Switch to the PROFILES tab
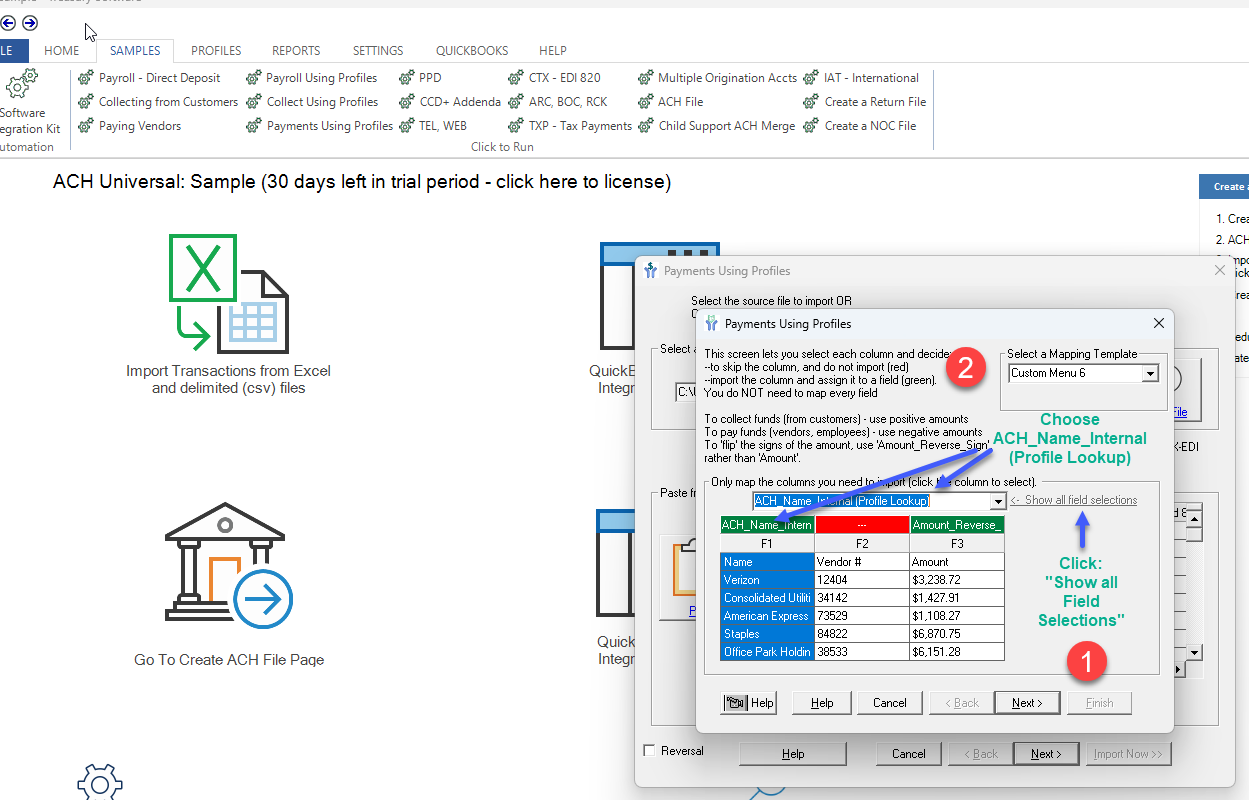This screenshot has width=1249, height=800. (216, 51)
